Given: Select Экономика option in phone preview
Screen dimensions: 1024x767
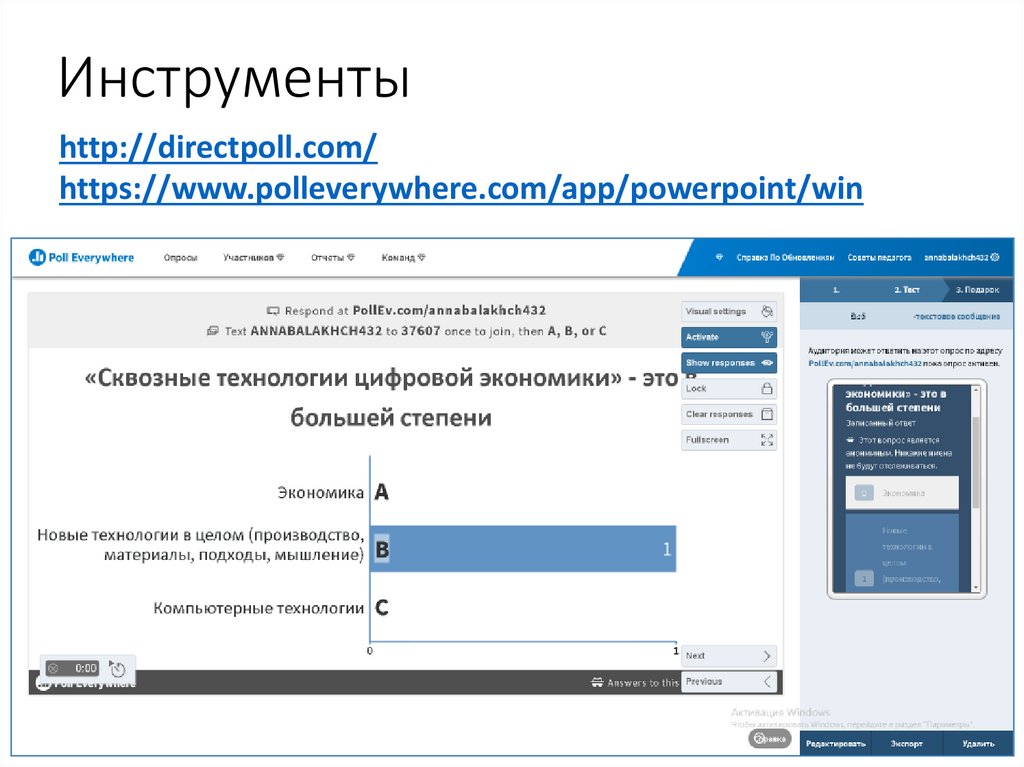Looking at the screenshot, I should (x=902, y=493).
